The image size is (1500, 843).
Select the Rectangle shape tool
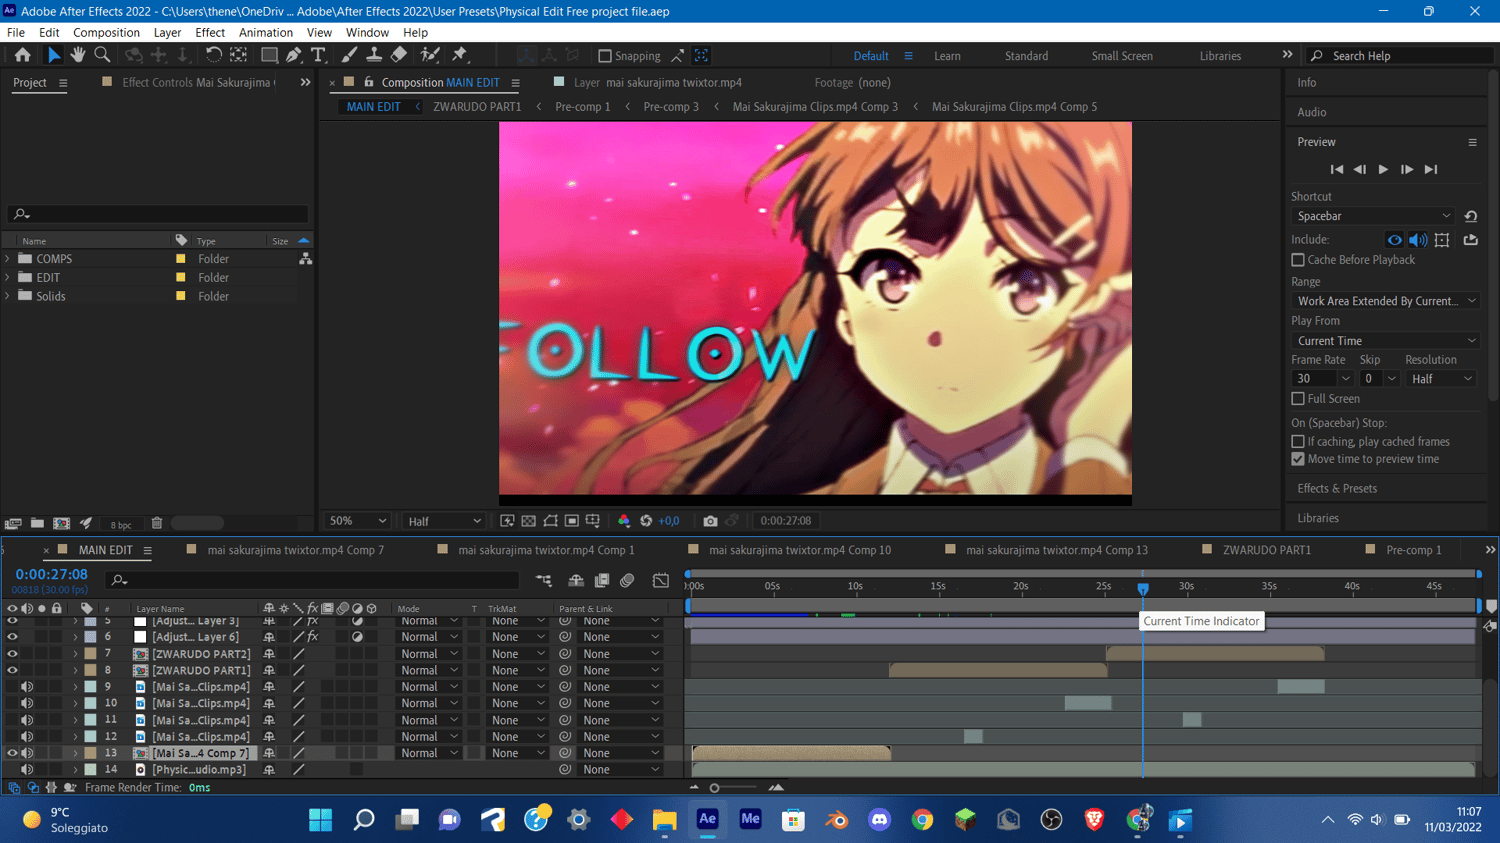coord(269,55)
